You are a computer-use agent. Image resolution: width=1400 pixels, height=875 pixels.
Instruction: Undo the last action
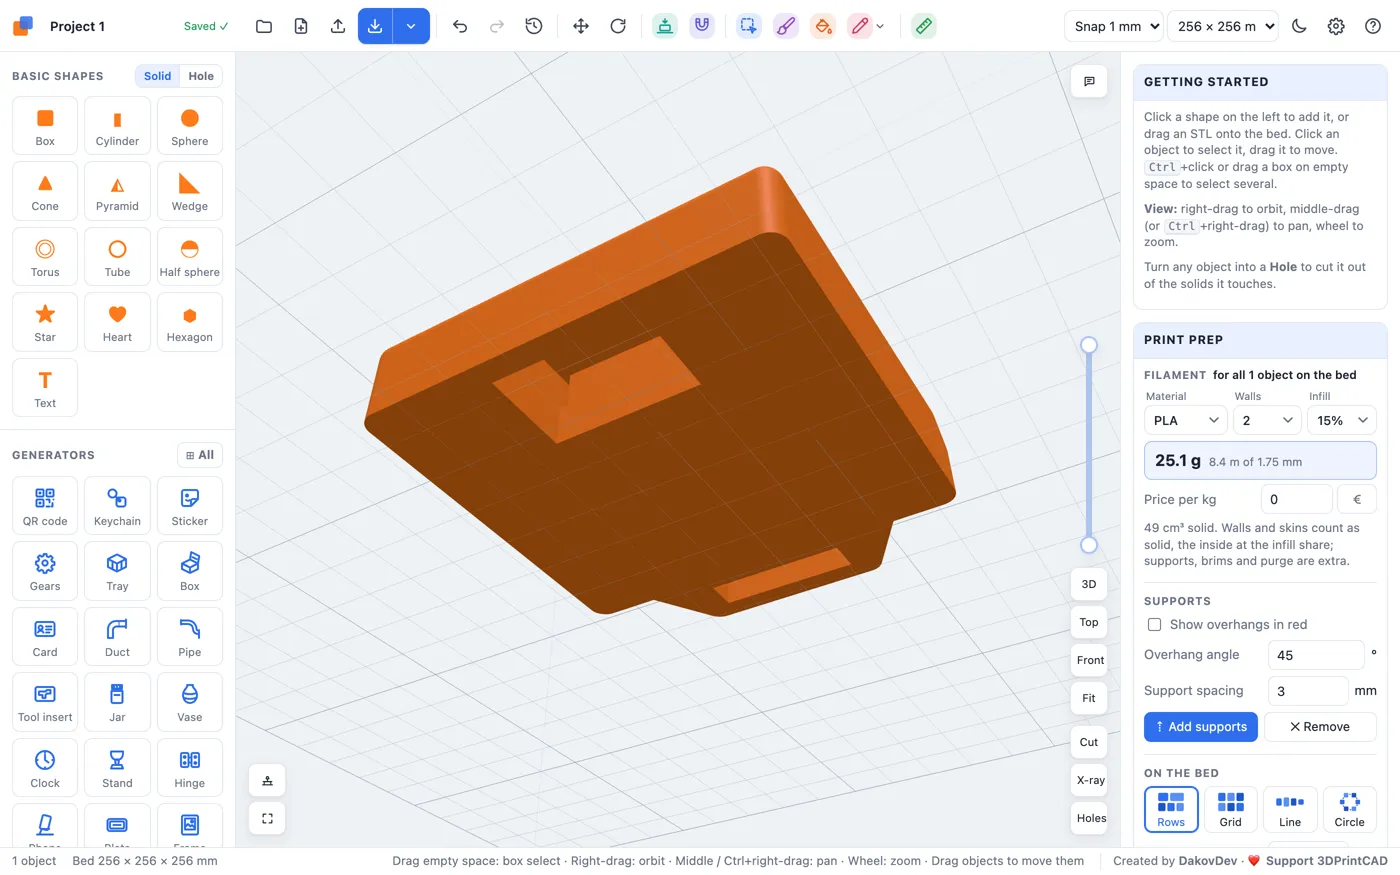[x=460, y=26]
